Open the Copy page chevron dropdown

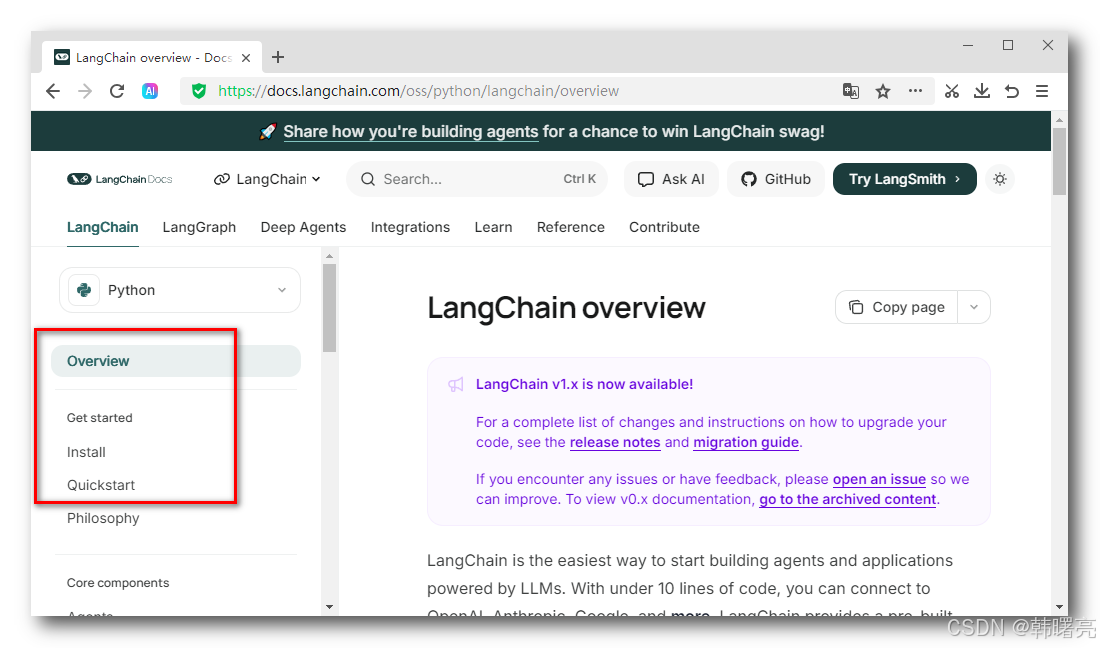(x=974, y=307)
